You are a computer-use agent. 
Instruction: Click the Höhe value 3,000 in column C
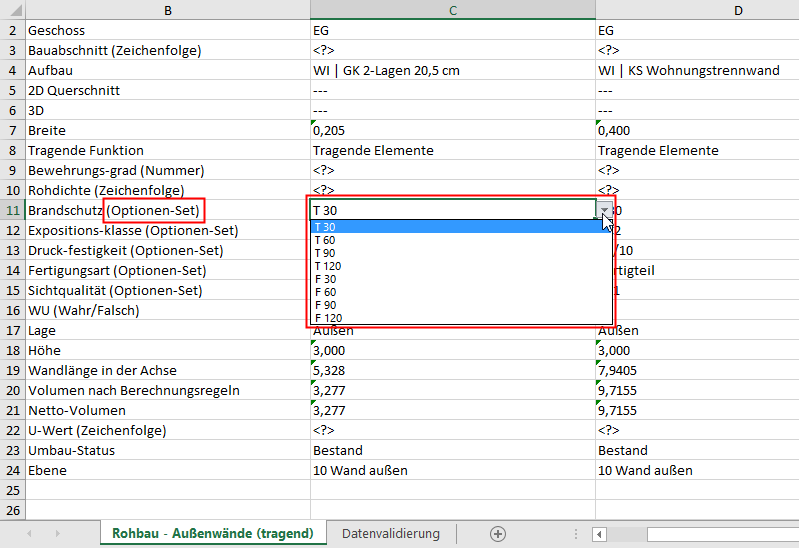tap(452, 351)
